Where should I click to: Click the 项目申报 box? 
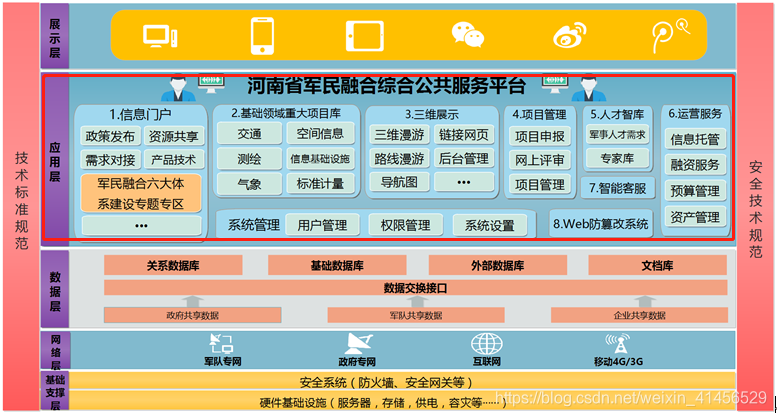(x=540, y=136)
